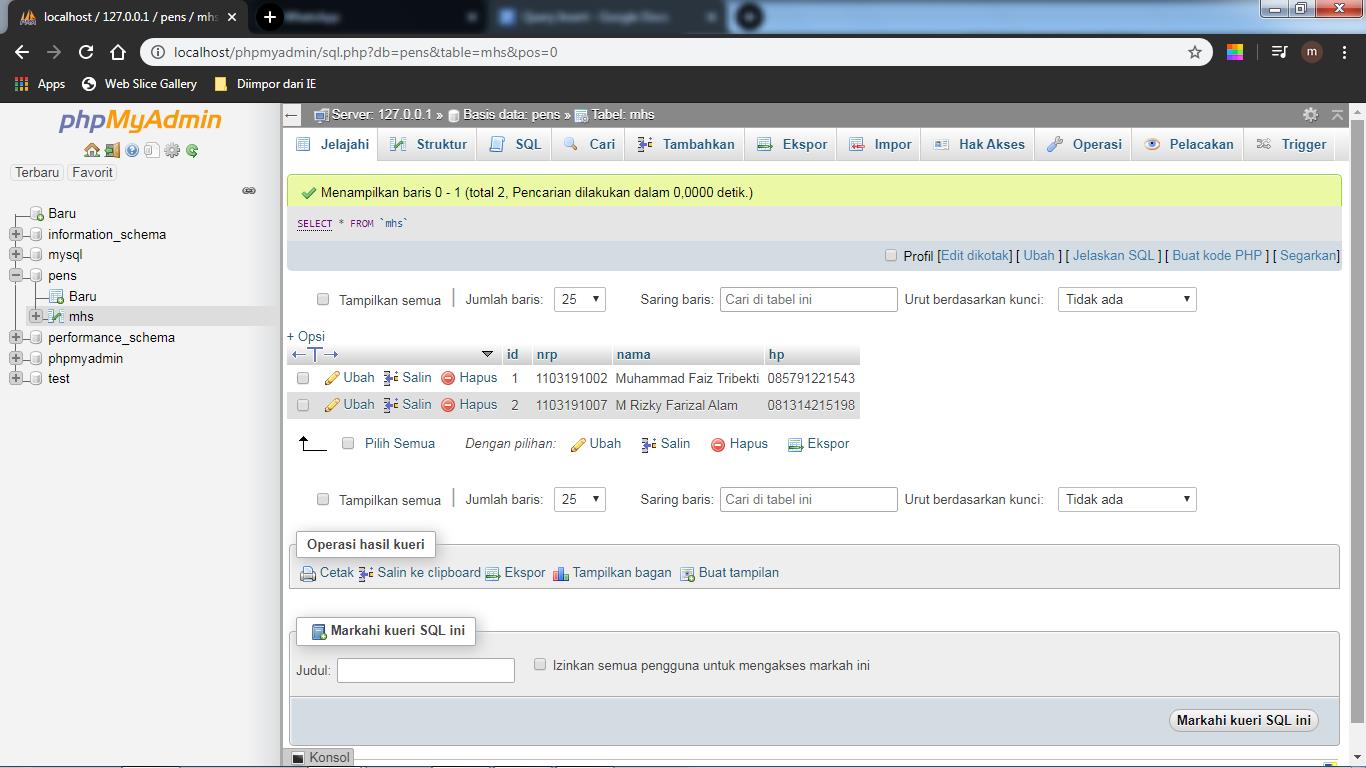
Task: Click the pencil Ubah icon for row 1
Action: (x=332, y=379)
